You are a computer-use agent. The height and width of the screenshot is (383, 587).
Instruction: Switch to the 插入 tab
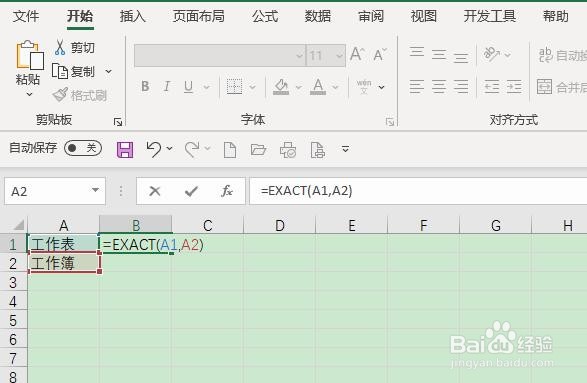(x=132, y=16)
